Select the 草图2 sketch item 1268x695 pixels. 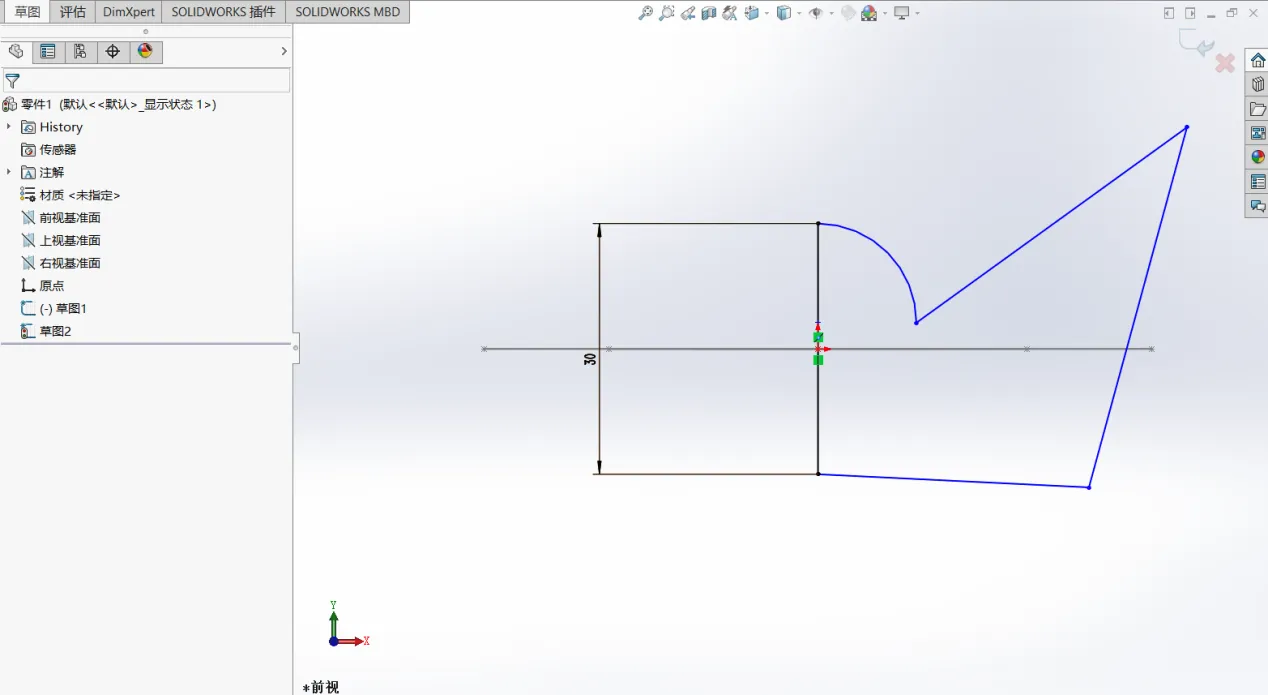tap(46, 331)
